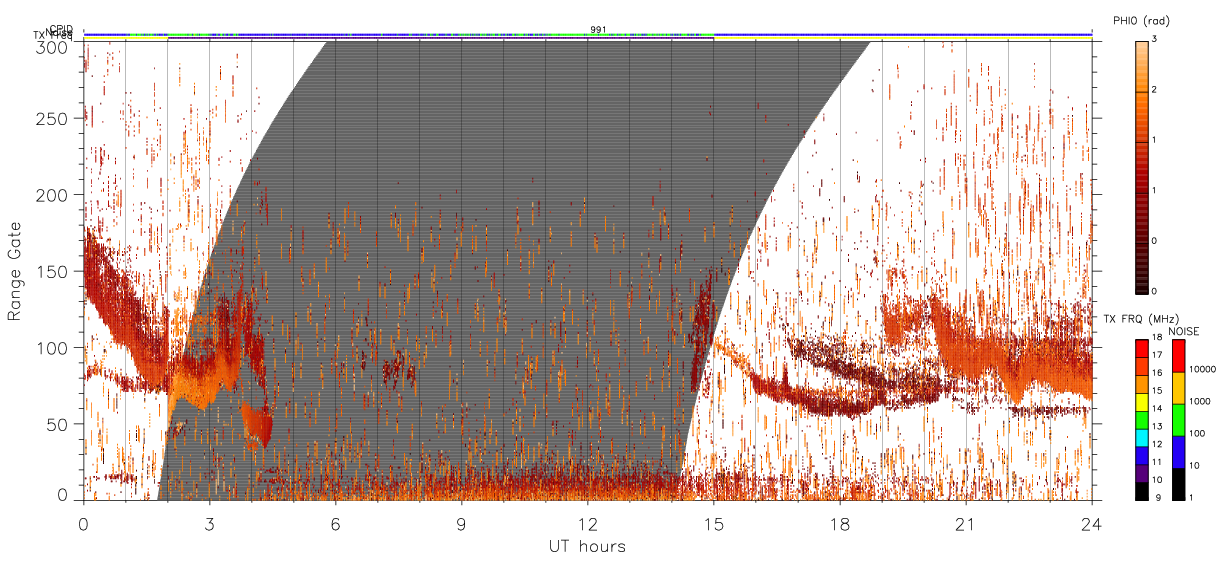1228x567 pixels.
Task: Click the red top swatch of NOISE bar
Action: coord(1177,356)
